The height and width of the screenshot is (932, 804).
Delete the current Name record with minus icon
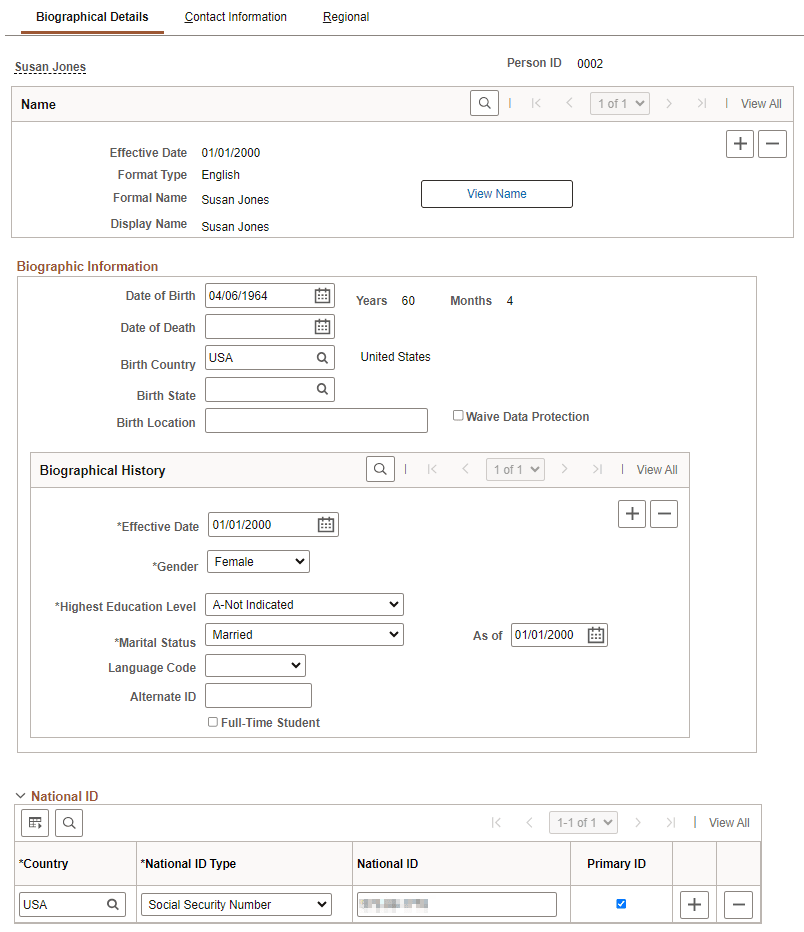[x=772, y=143]
